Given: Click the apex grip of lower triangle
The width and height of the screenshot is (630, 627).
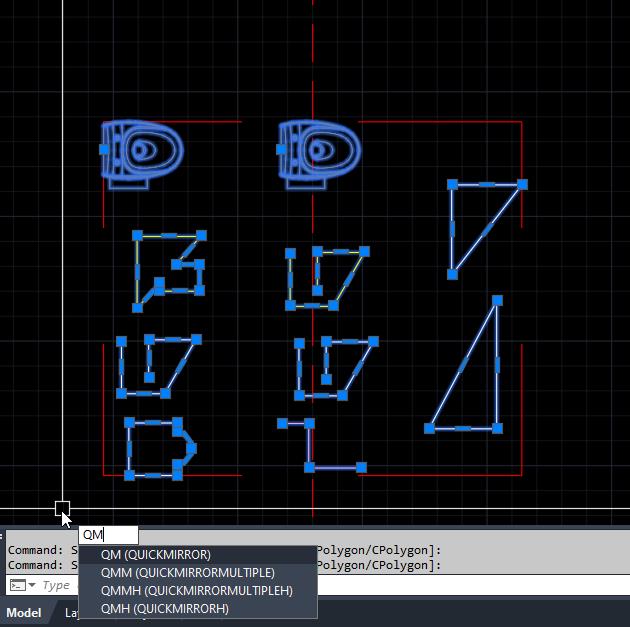Looking at the screenshot, I should pyautogui.click(x=497, y=300).
